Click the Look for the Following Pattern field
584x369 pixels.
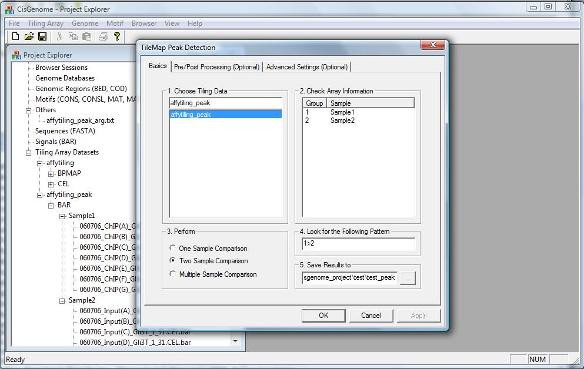[x=358, y=244]
